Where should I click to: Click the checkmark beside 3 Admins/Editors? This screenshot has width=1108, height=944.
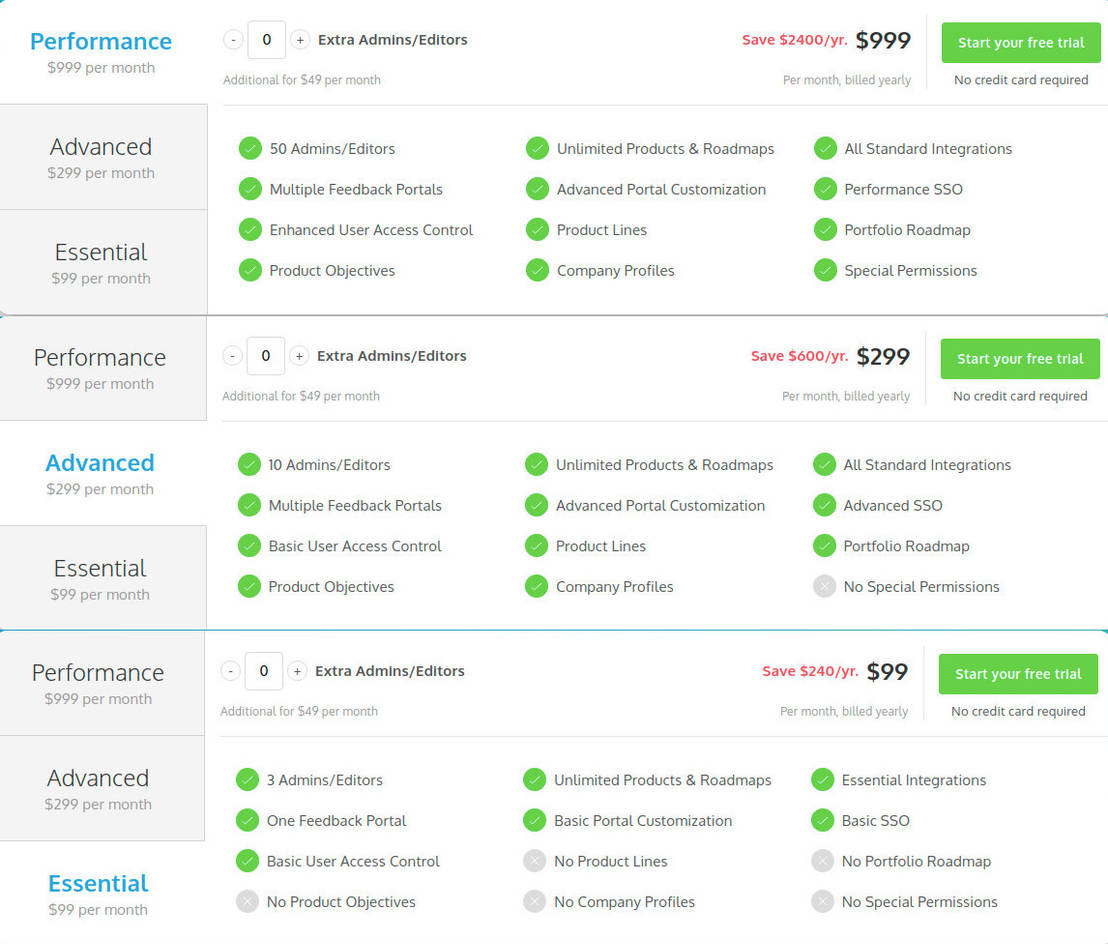[247, 779]
